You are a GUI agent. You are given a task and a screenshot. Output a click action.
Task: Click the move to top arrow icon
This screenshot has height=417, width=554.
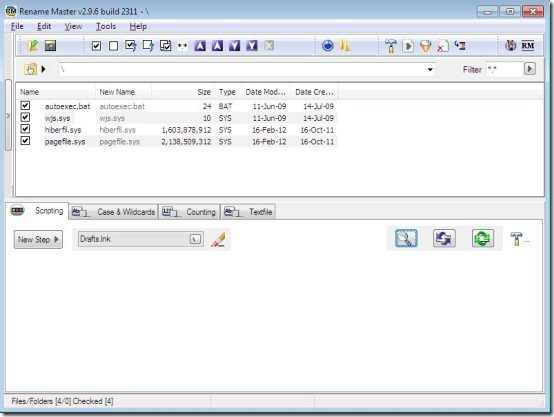200,46
